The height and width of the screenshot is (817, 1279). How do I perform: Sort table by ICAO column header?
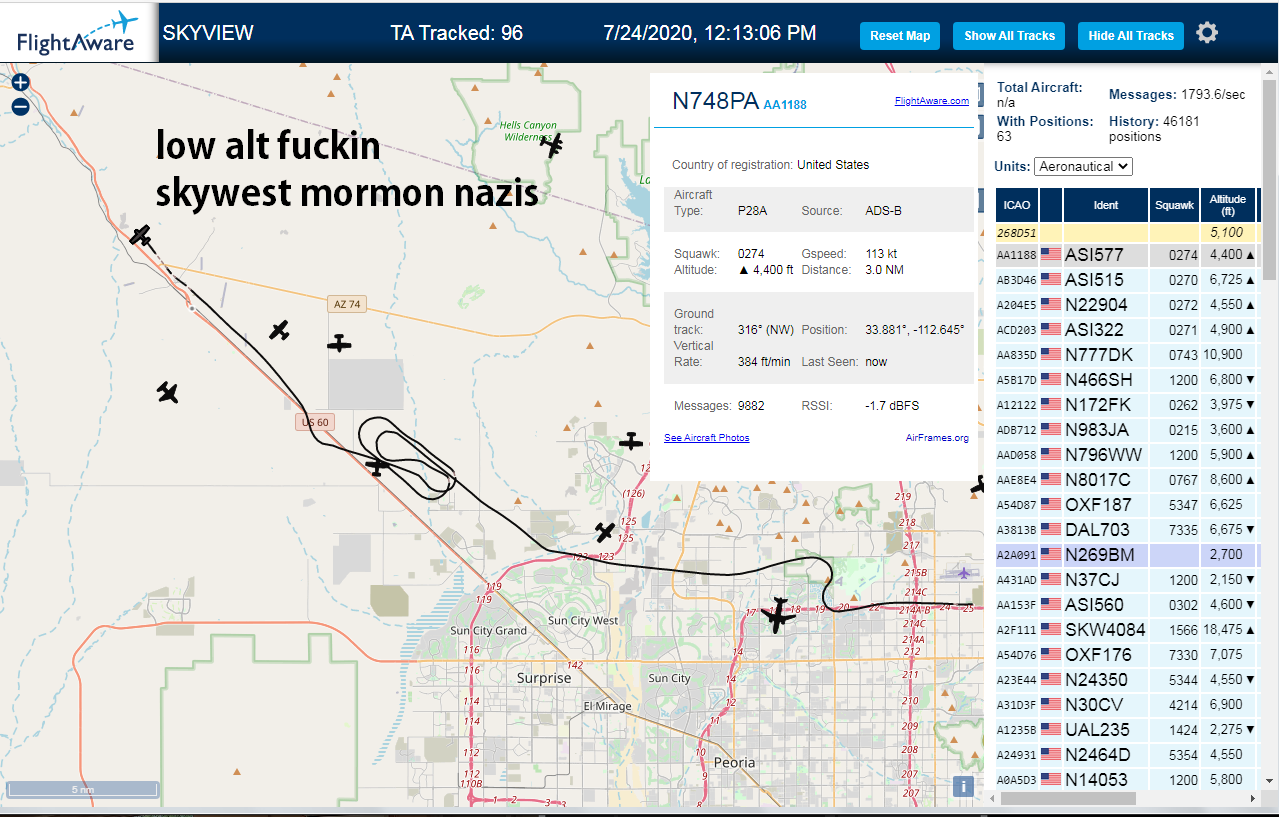(1017, 205)
